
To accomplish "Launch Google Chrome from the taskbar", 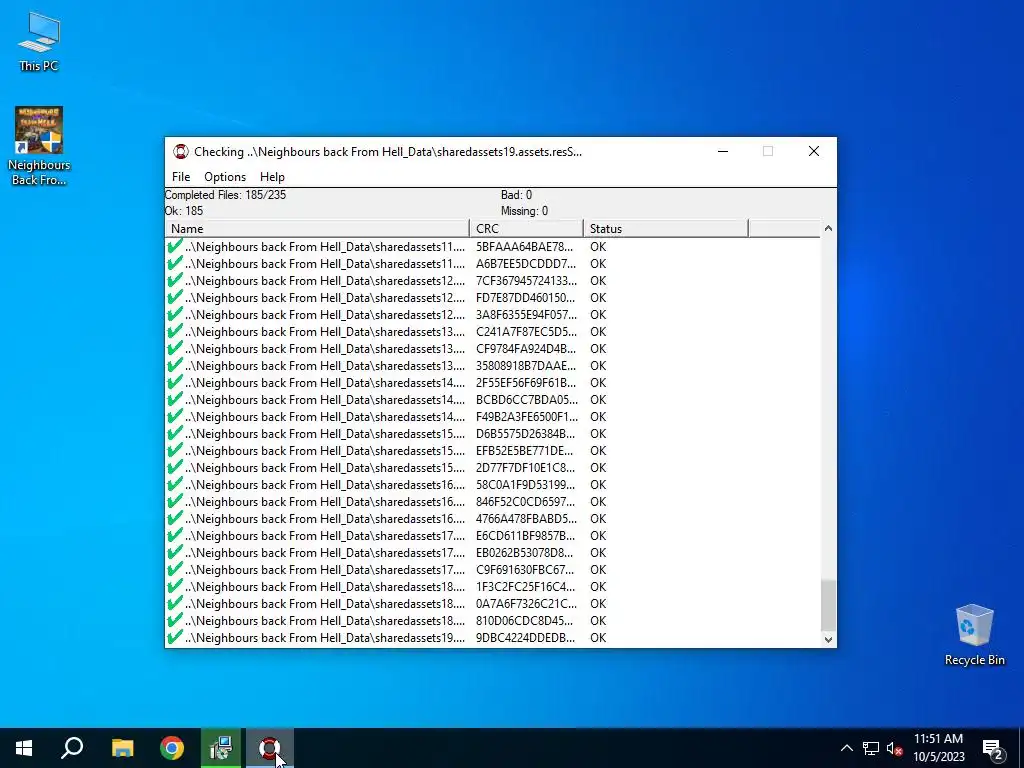I will click(172, 748).
